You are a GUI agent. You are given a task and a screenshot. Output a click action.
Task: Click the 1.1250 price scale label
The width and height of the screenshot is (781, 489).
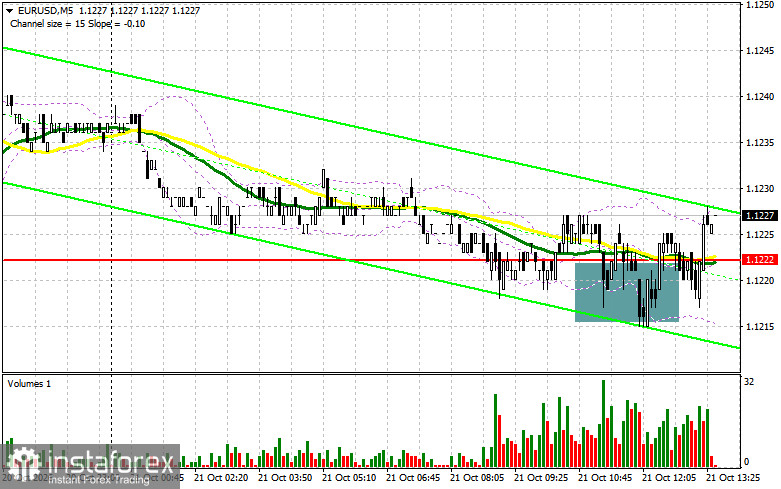760,4
